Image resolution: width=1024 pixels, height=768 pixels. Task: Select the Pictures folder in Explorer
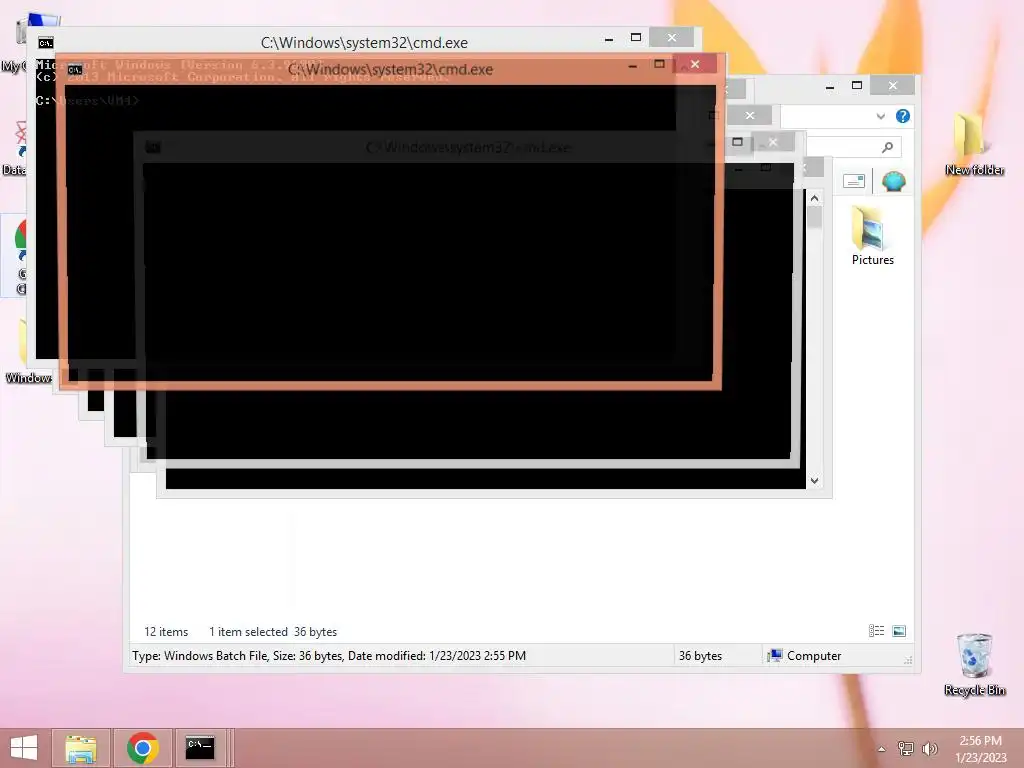tap(872, 235)
